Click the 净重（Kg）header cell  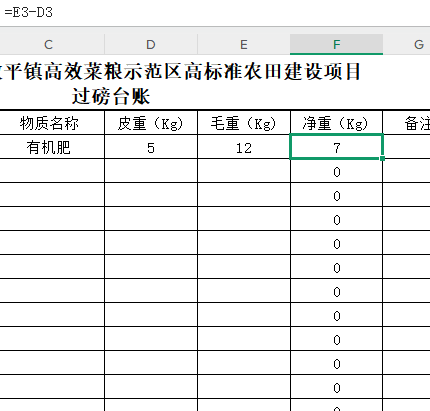336,123
